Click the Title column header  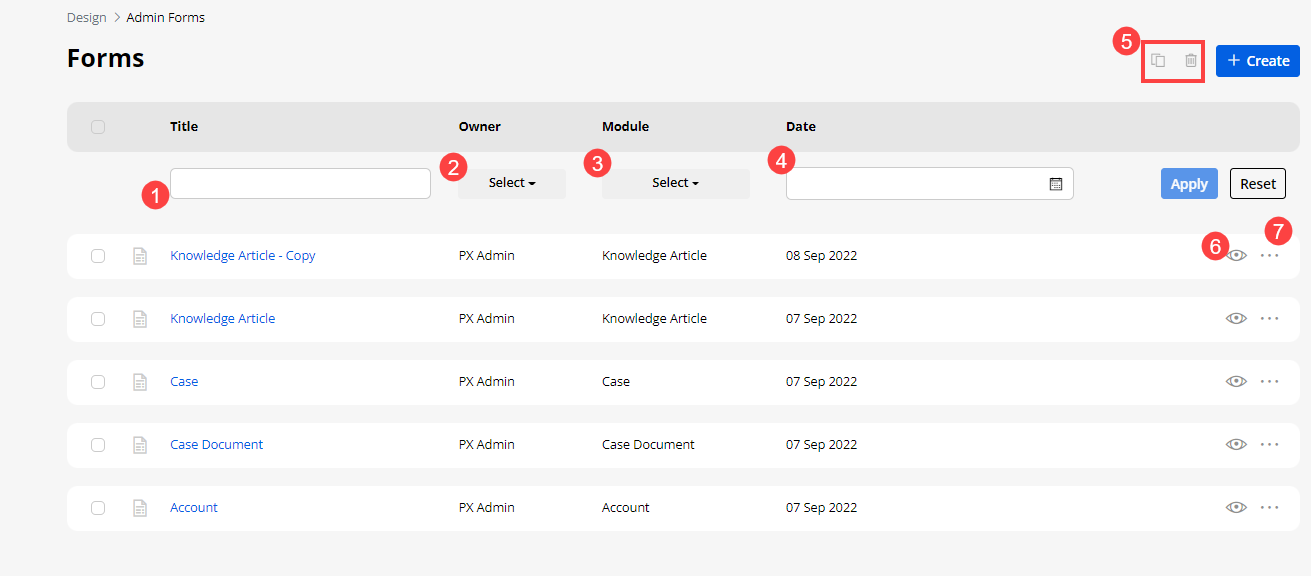point(184,127)
